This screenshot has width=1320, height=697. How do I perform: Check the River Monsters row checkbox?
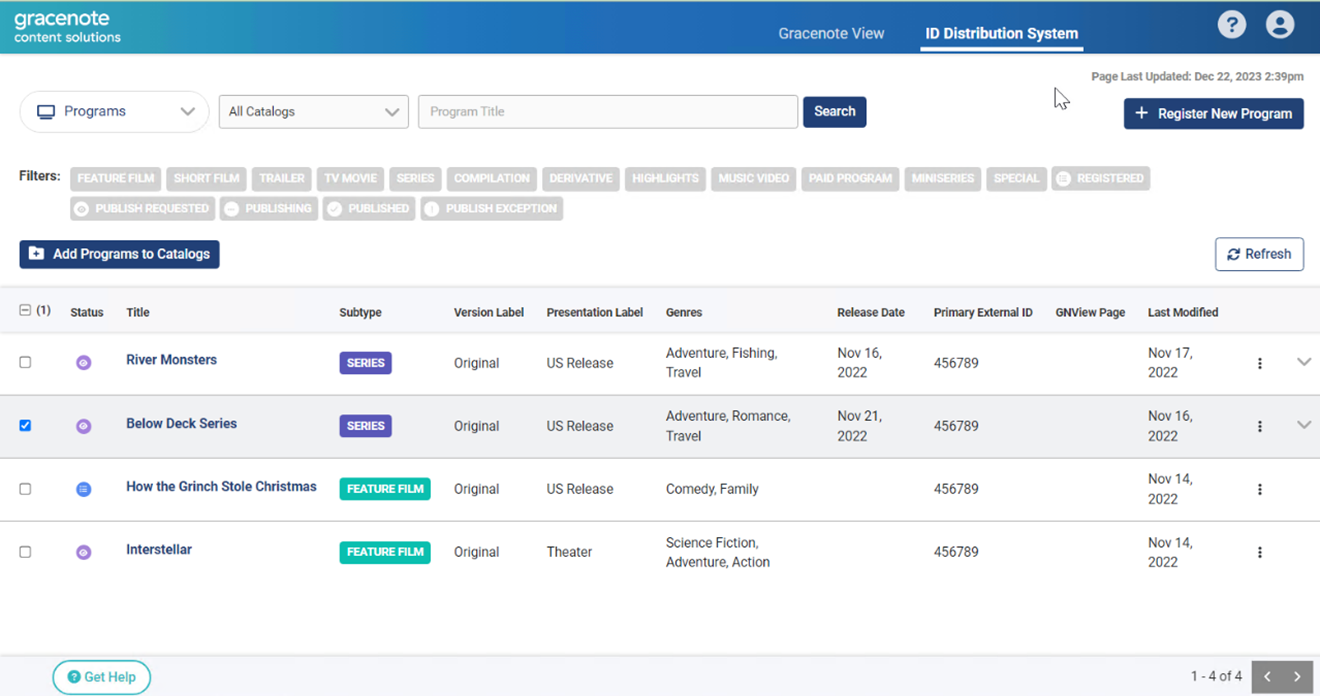point(25,363)
